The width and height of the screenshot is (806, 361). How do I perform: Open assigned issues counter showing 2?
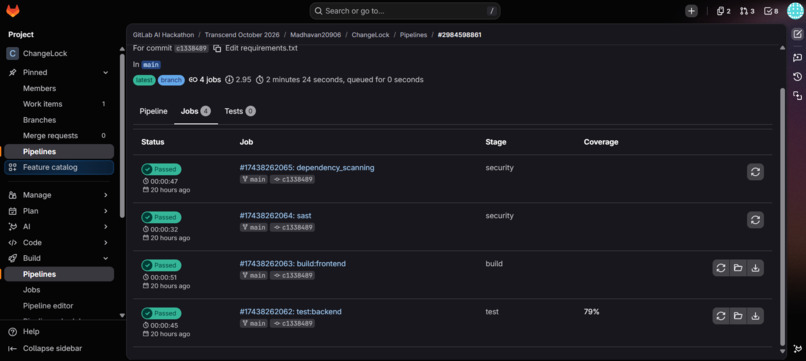click(x=723, y=11)
